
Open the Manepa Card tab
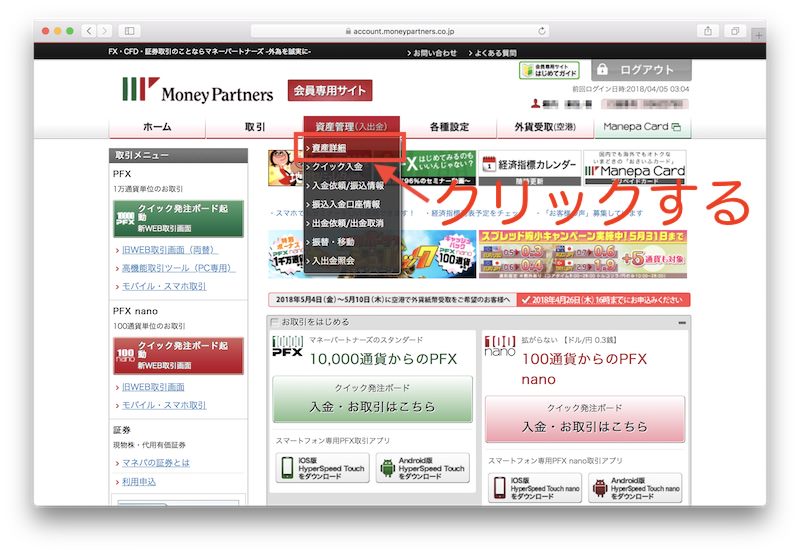point(642,127)
